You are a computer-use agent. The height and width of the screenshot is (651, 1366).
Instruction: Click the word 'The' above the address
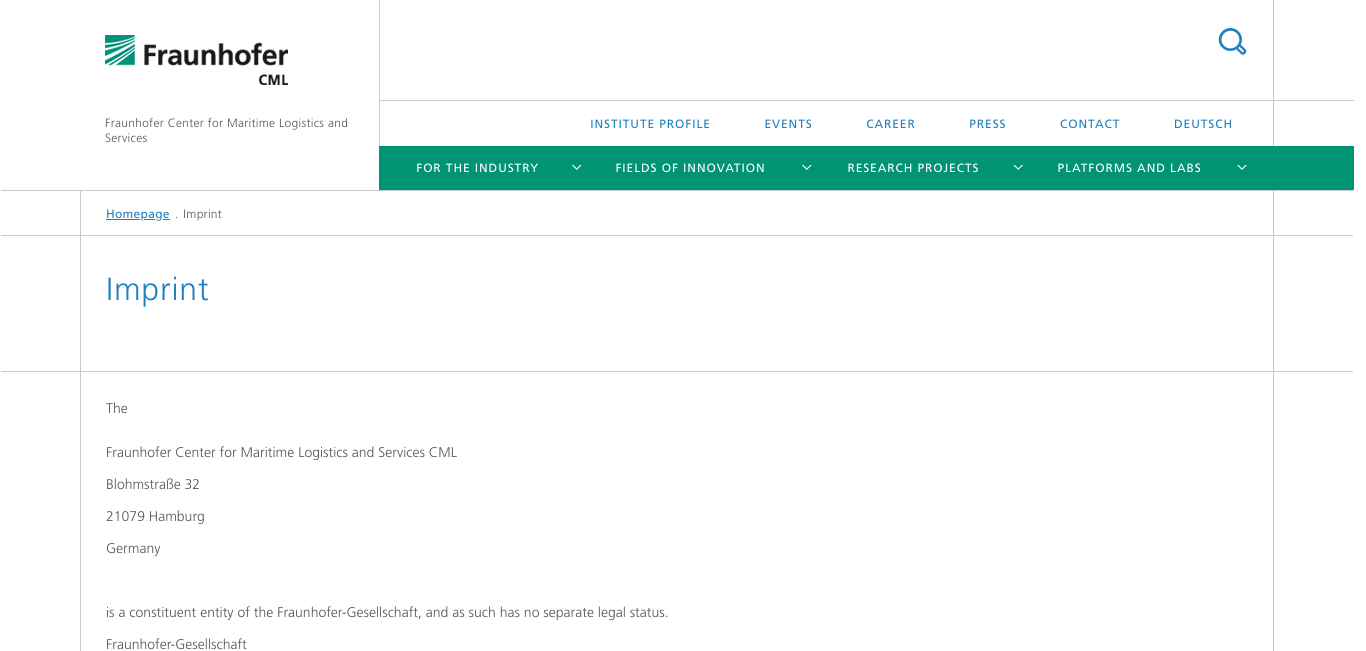coord(117,408)
